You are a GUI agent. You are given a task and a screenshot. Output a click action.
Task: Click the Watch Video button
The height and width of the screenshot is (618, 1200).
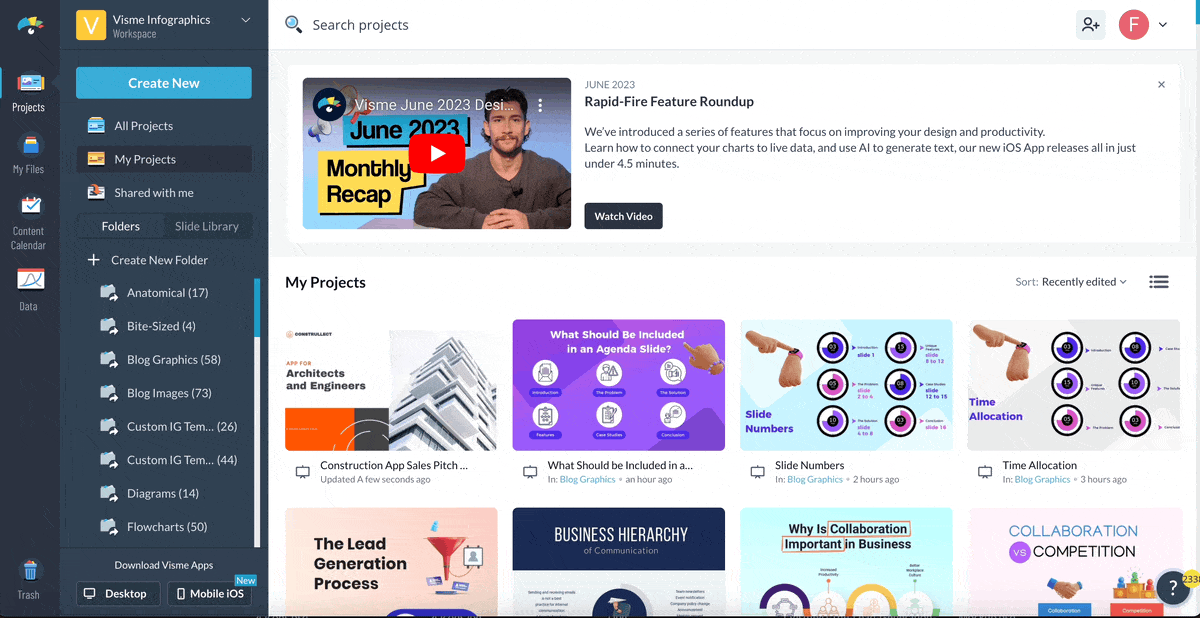tap(623, 216)
